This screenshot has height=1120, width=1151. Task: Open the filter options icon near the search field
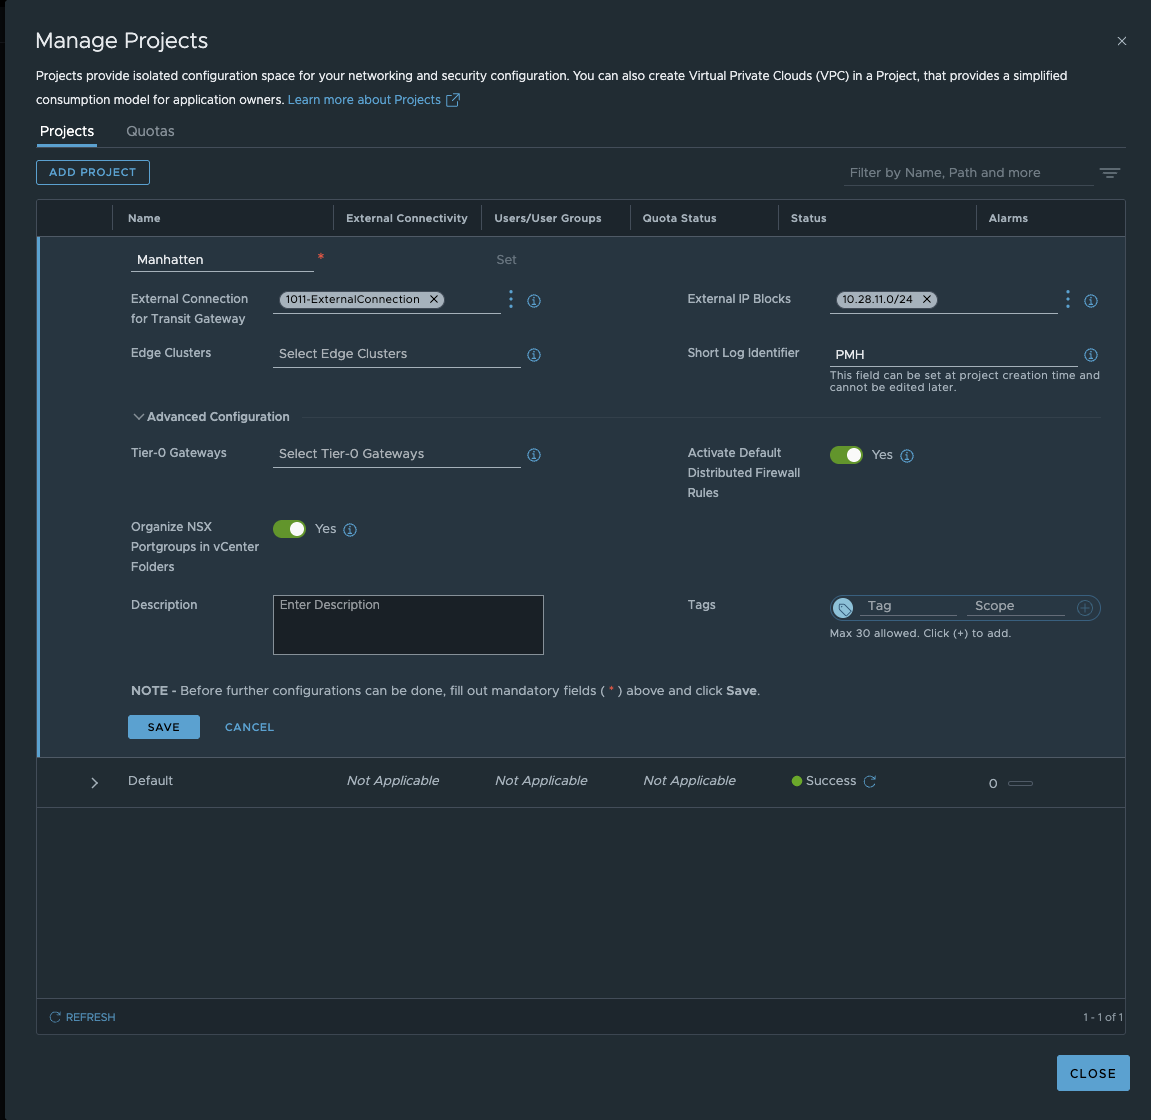click(x=1110, y=172)
